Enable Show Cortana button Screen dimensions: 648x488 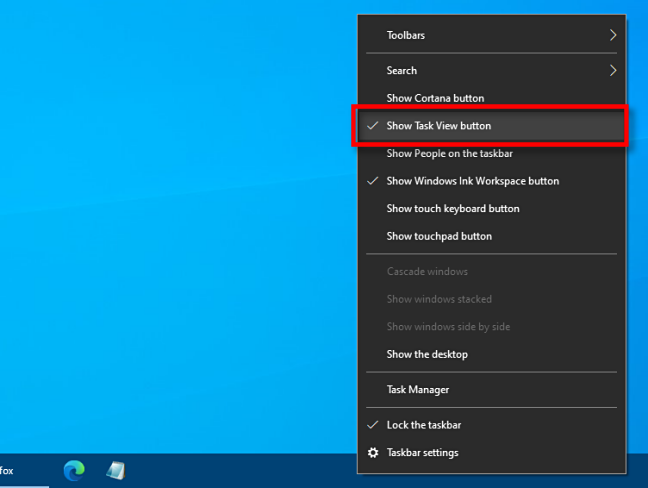435,98
